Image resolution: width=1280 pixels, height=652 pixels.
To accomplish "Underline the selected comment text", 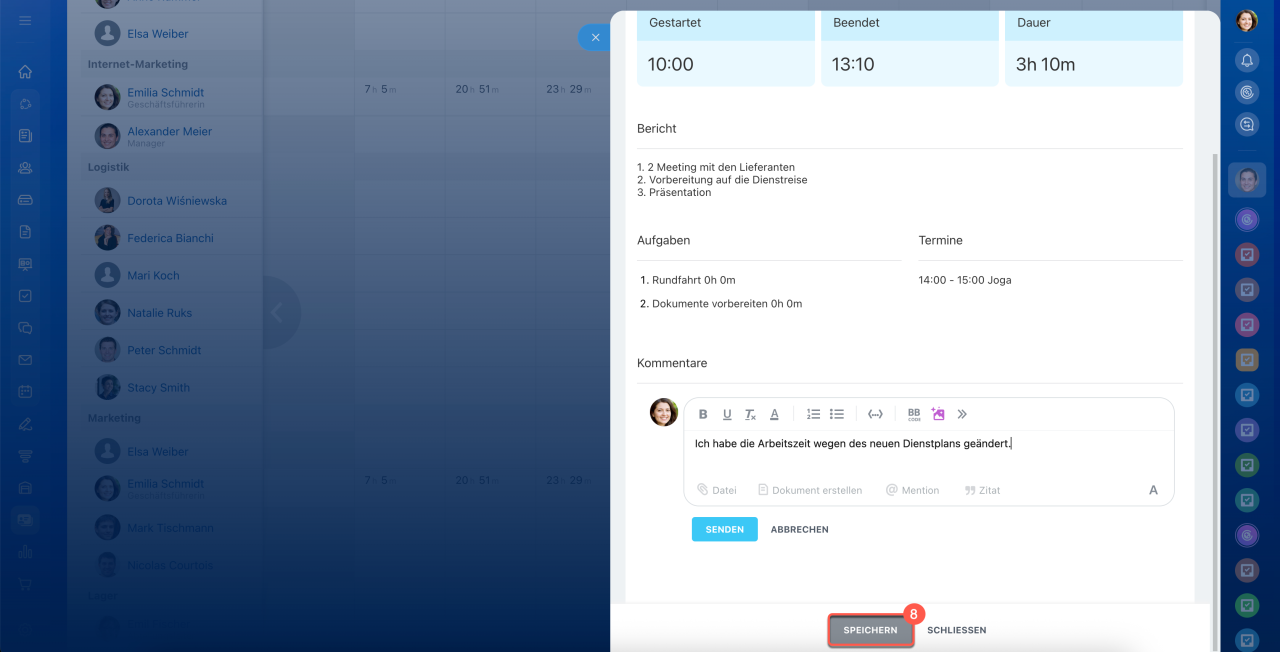I will tap(727, 414).
